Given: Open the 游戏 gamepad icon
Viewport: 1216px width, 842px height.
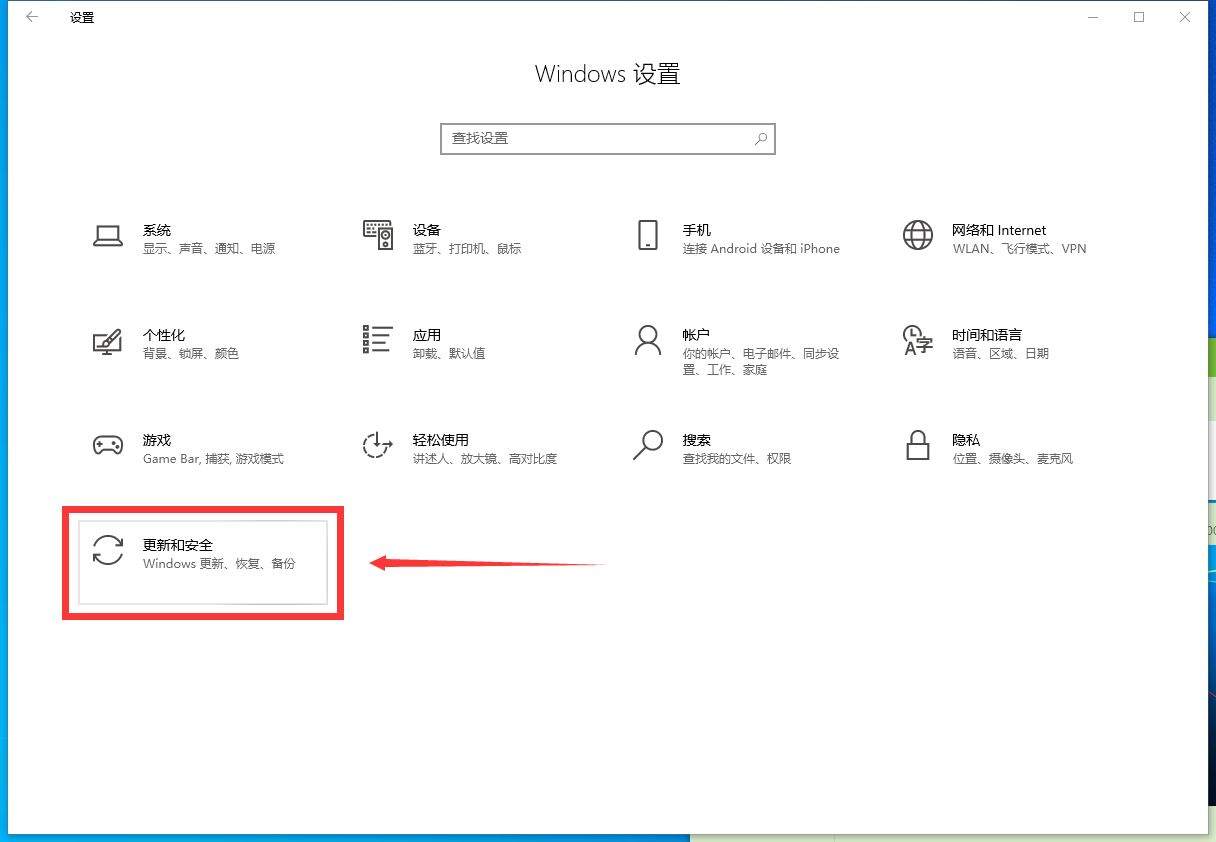Looking at the screenshot, I should click(108, 445).
